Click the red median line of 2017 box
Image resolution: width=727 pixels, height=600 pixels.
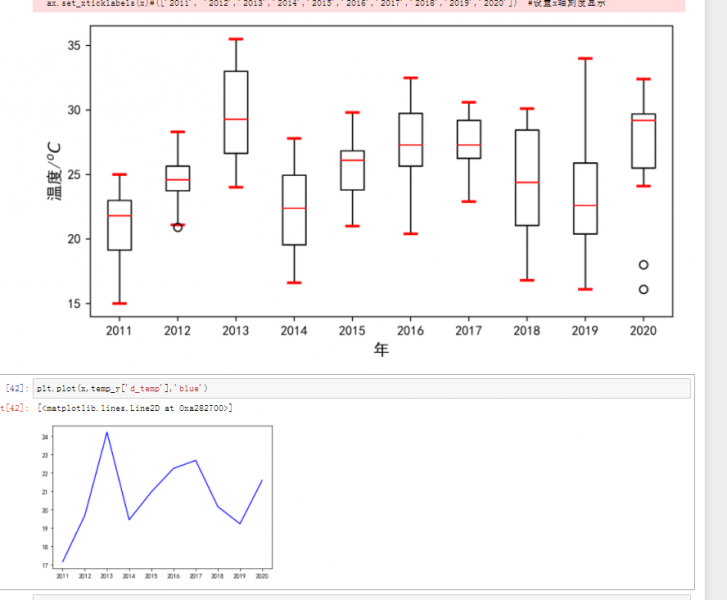coord(468,145)
